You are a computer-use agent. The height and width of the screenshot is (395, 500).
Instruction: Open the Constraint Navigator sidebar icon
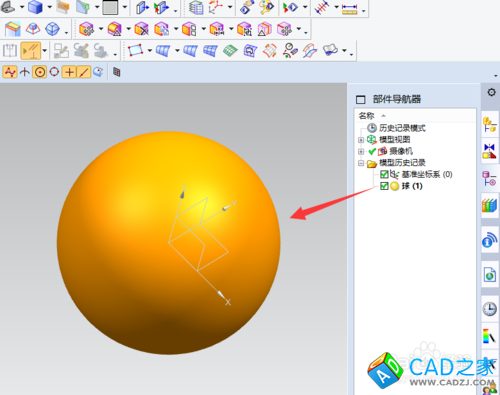pos(489,151)
